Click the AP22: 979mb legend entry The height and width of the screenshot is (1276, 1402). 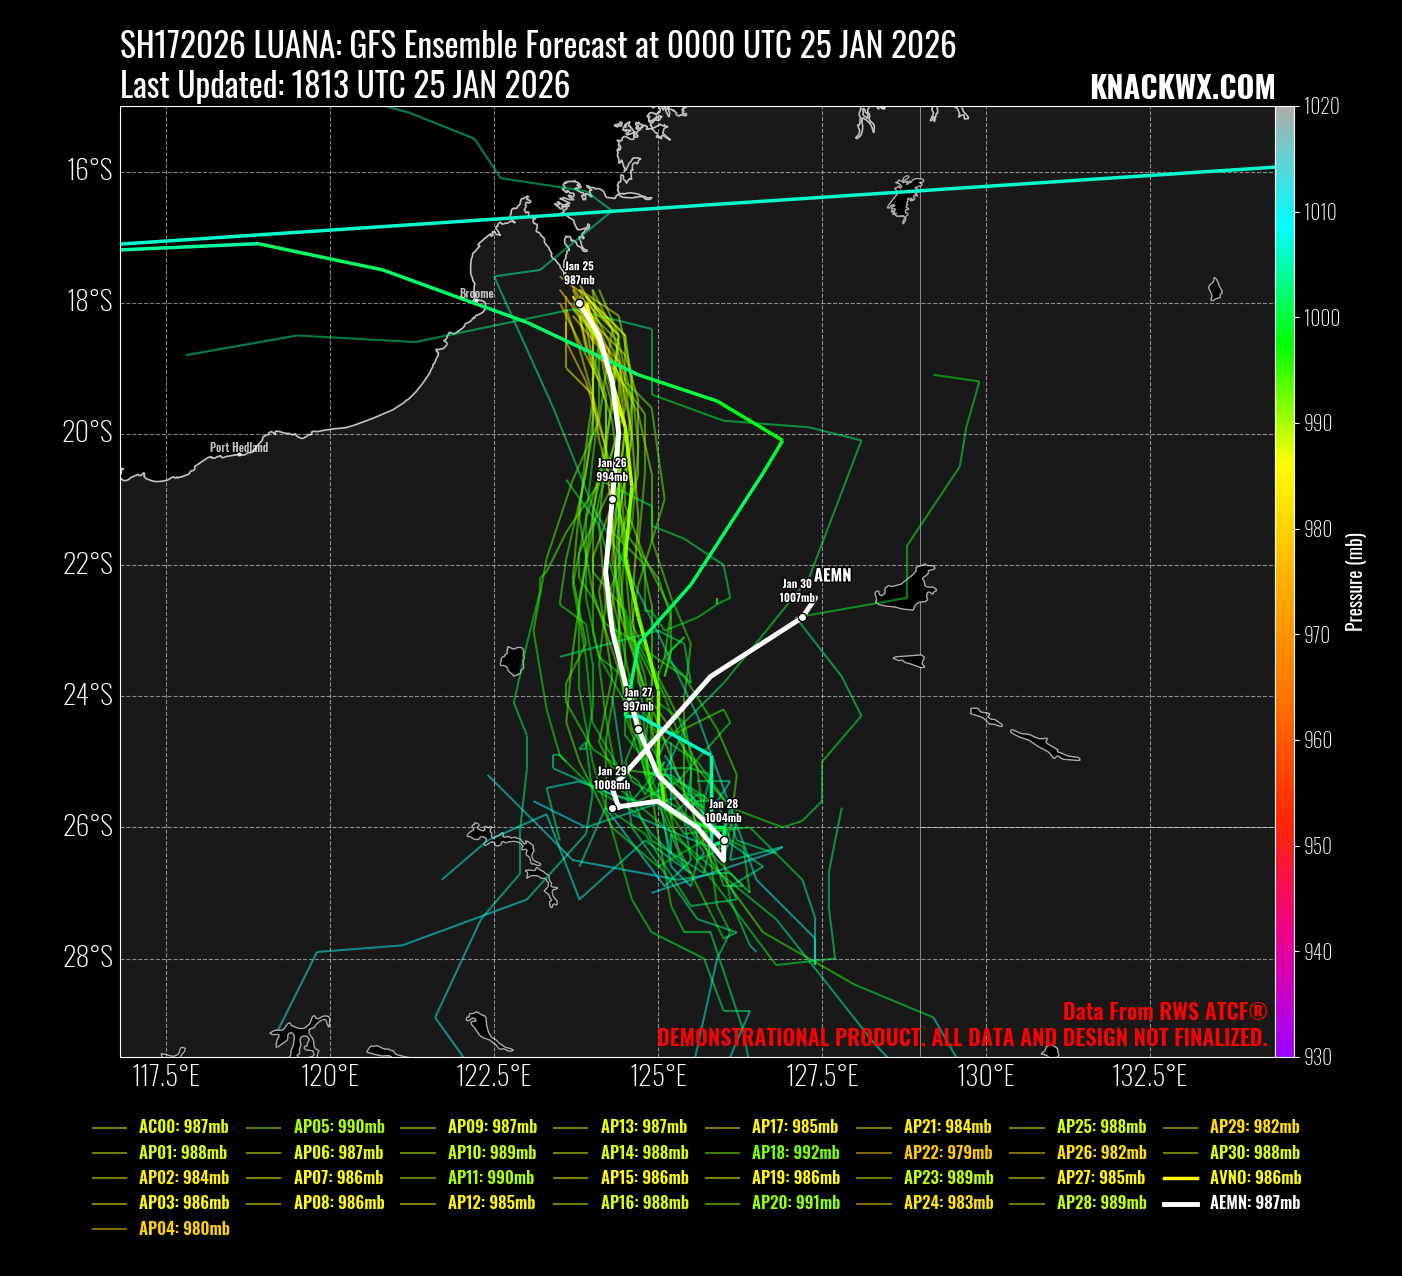(947, 1153)
